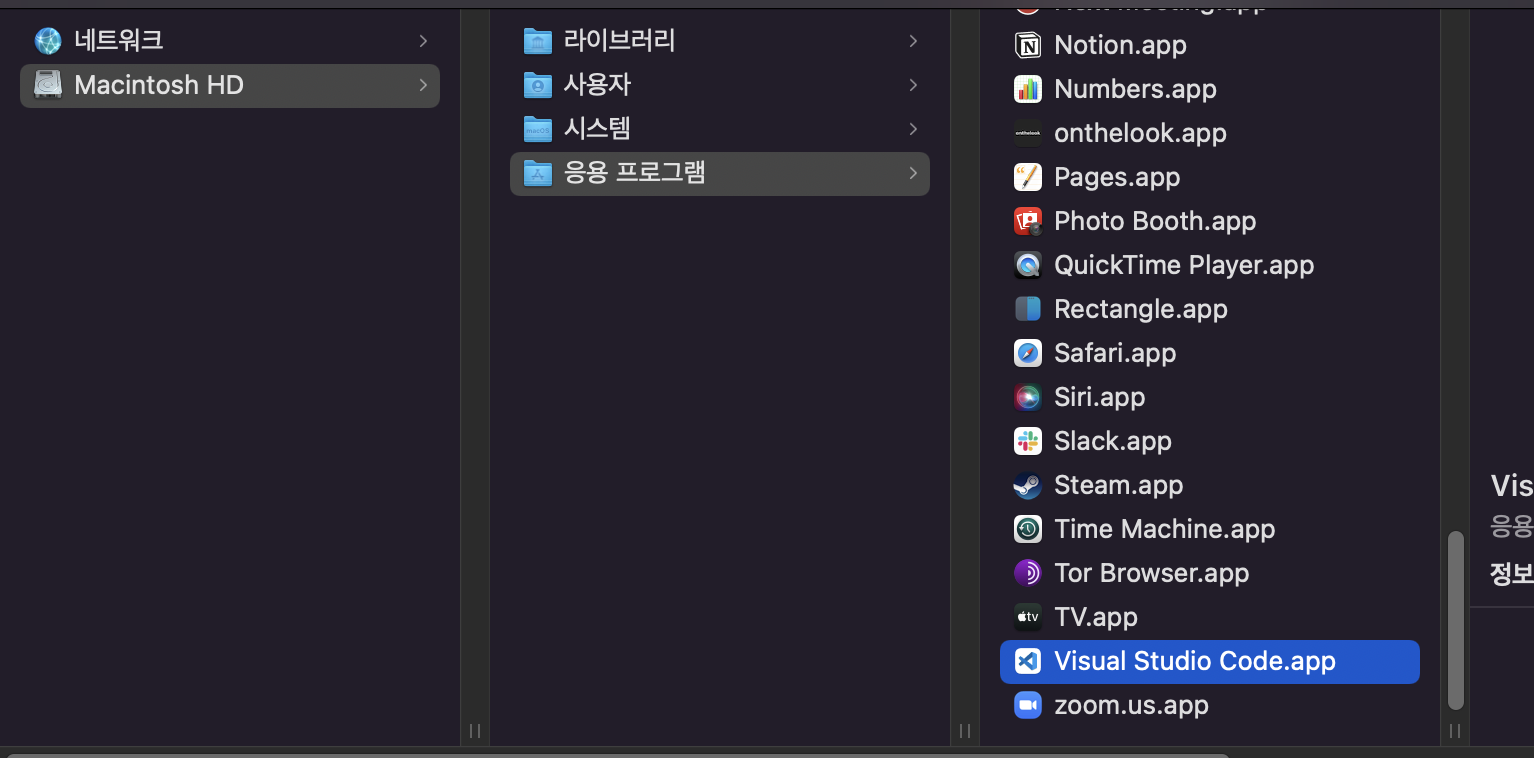This screenshot has width=1534, height=758.
Task: Select the 네트워크 row label
Action: (119, 41)
